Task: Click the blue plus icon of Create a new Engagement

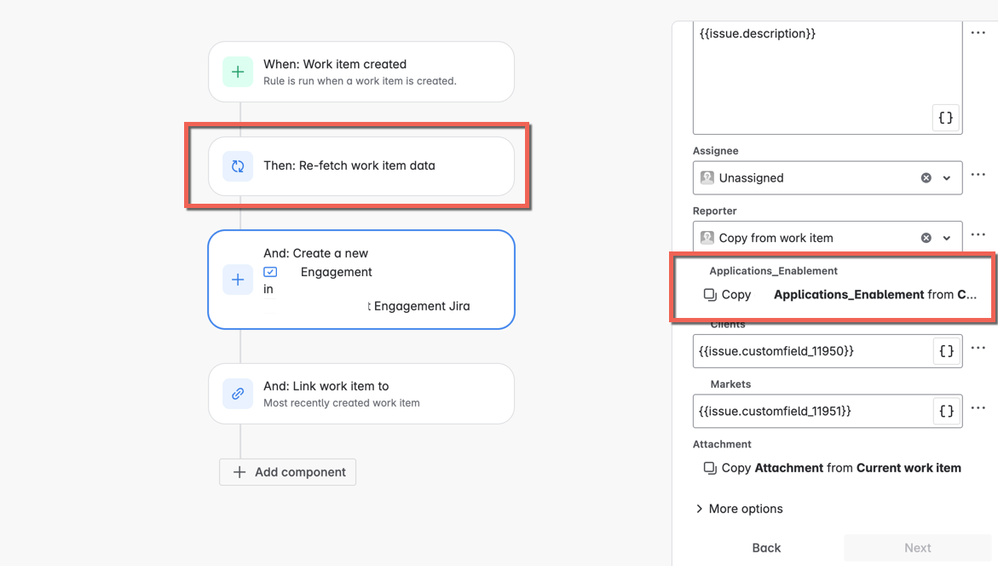Action: coord(237,279)
